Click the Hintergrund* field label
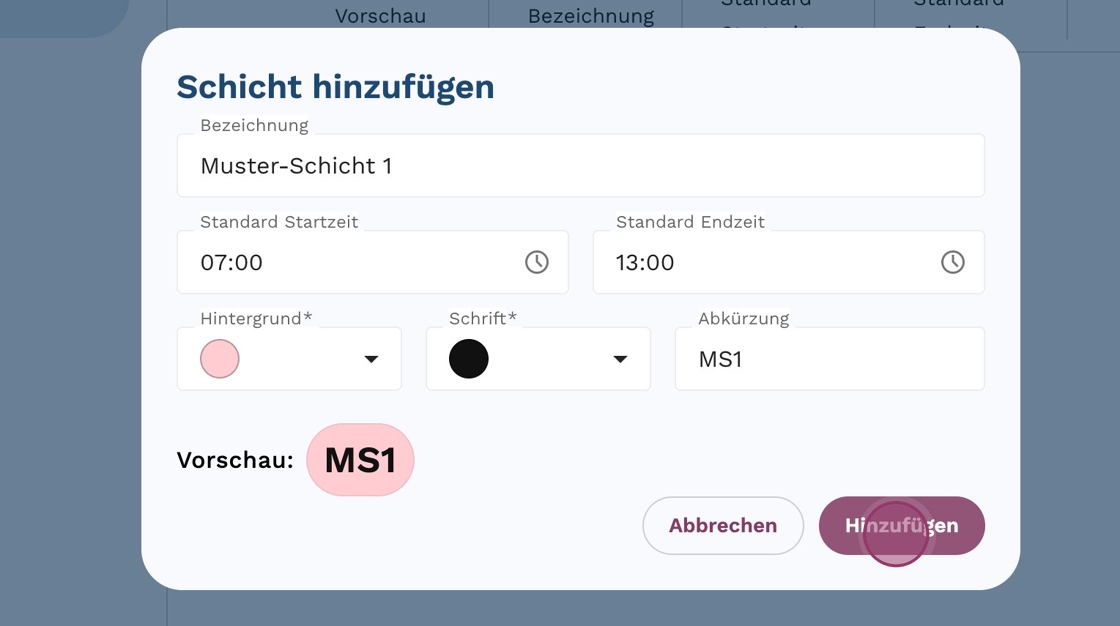 [x=256, y=318]
